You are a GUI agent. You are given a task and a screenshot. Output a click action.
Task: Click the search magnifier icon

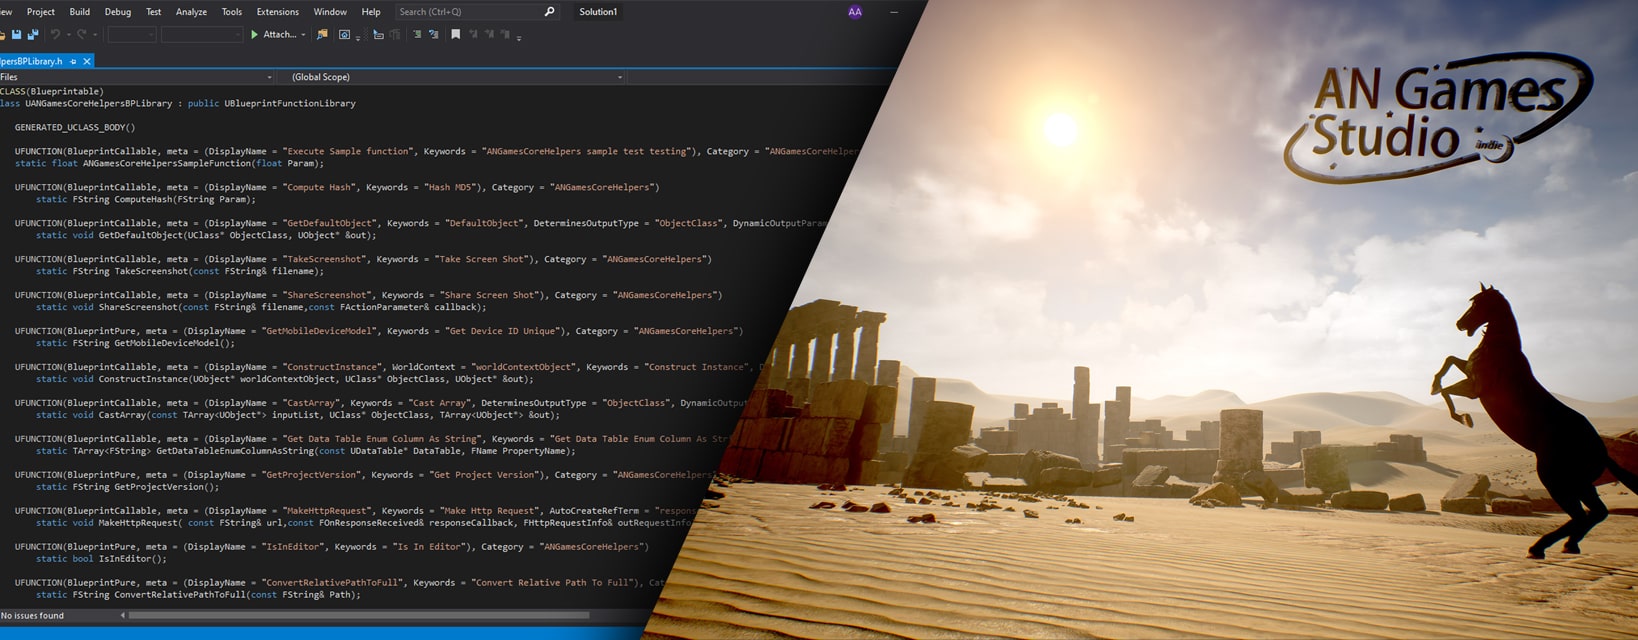(549, 12)
